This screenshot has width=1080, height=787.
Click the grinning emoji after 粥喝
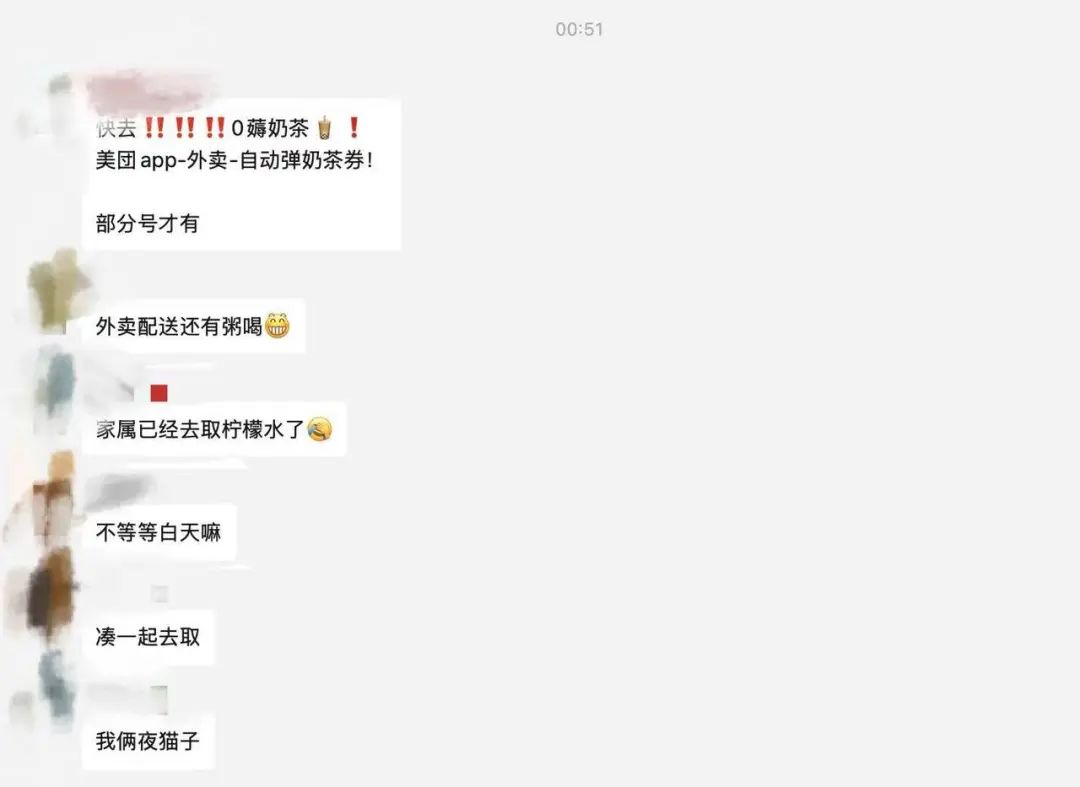click(x=277, y=326)
